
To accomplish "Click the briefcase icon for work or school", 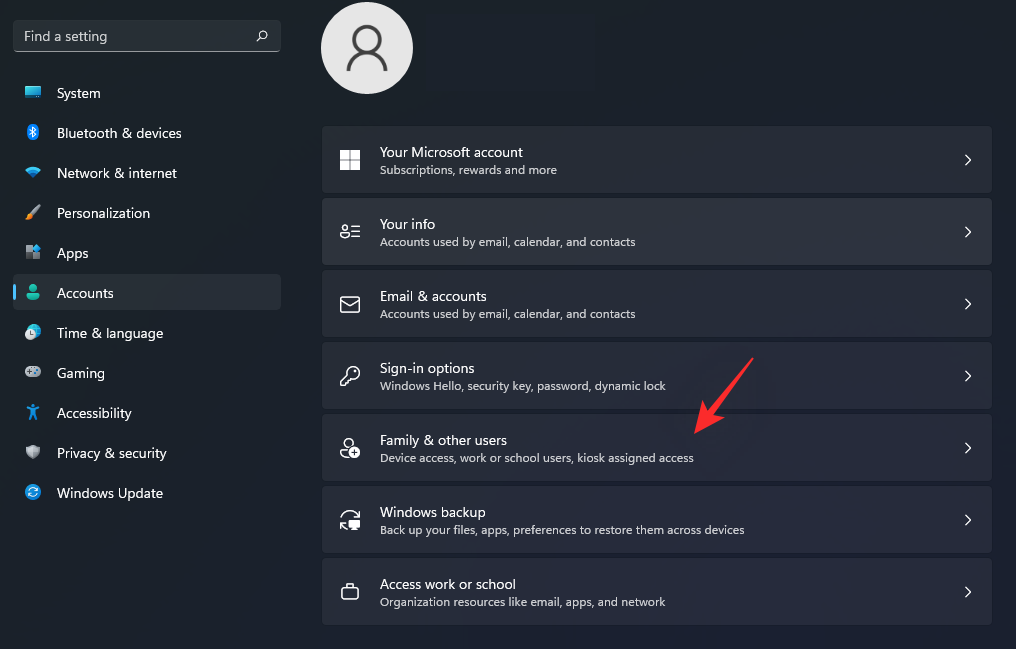I will (350, 591).
